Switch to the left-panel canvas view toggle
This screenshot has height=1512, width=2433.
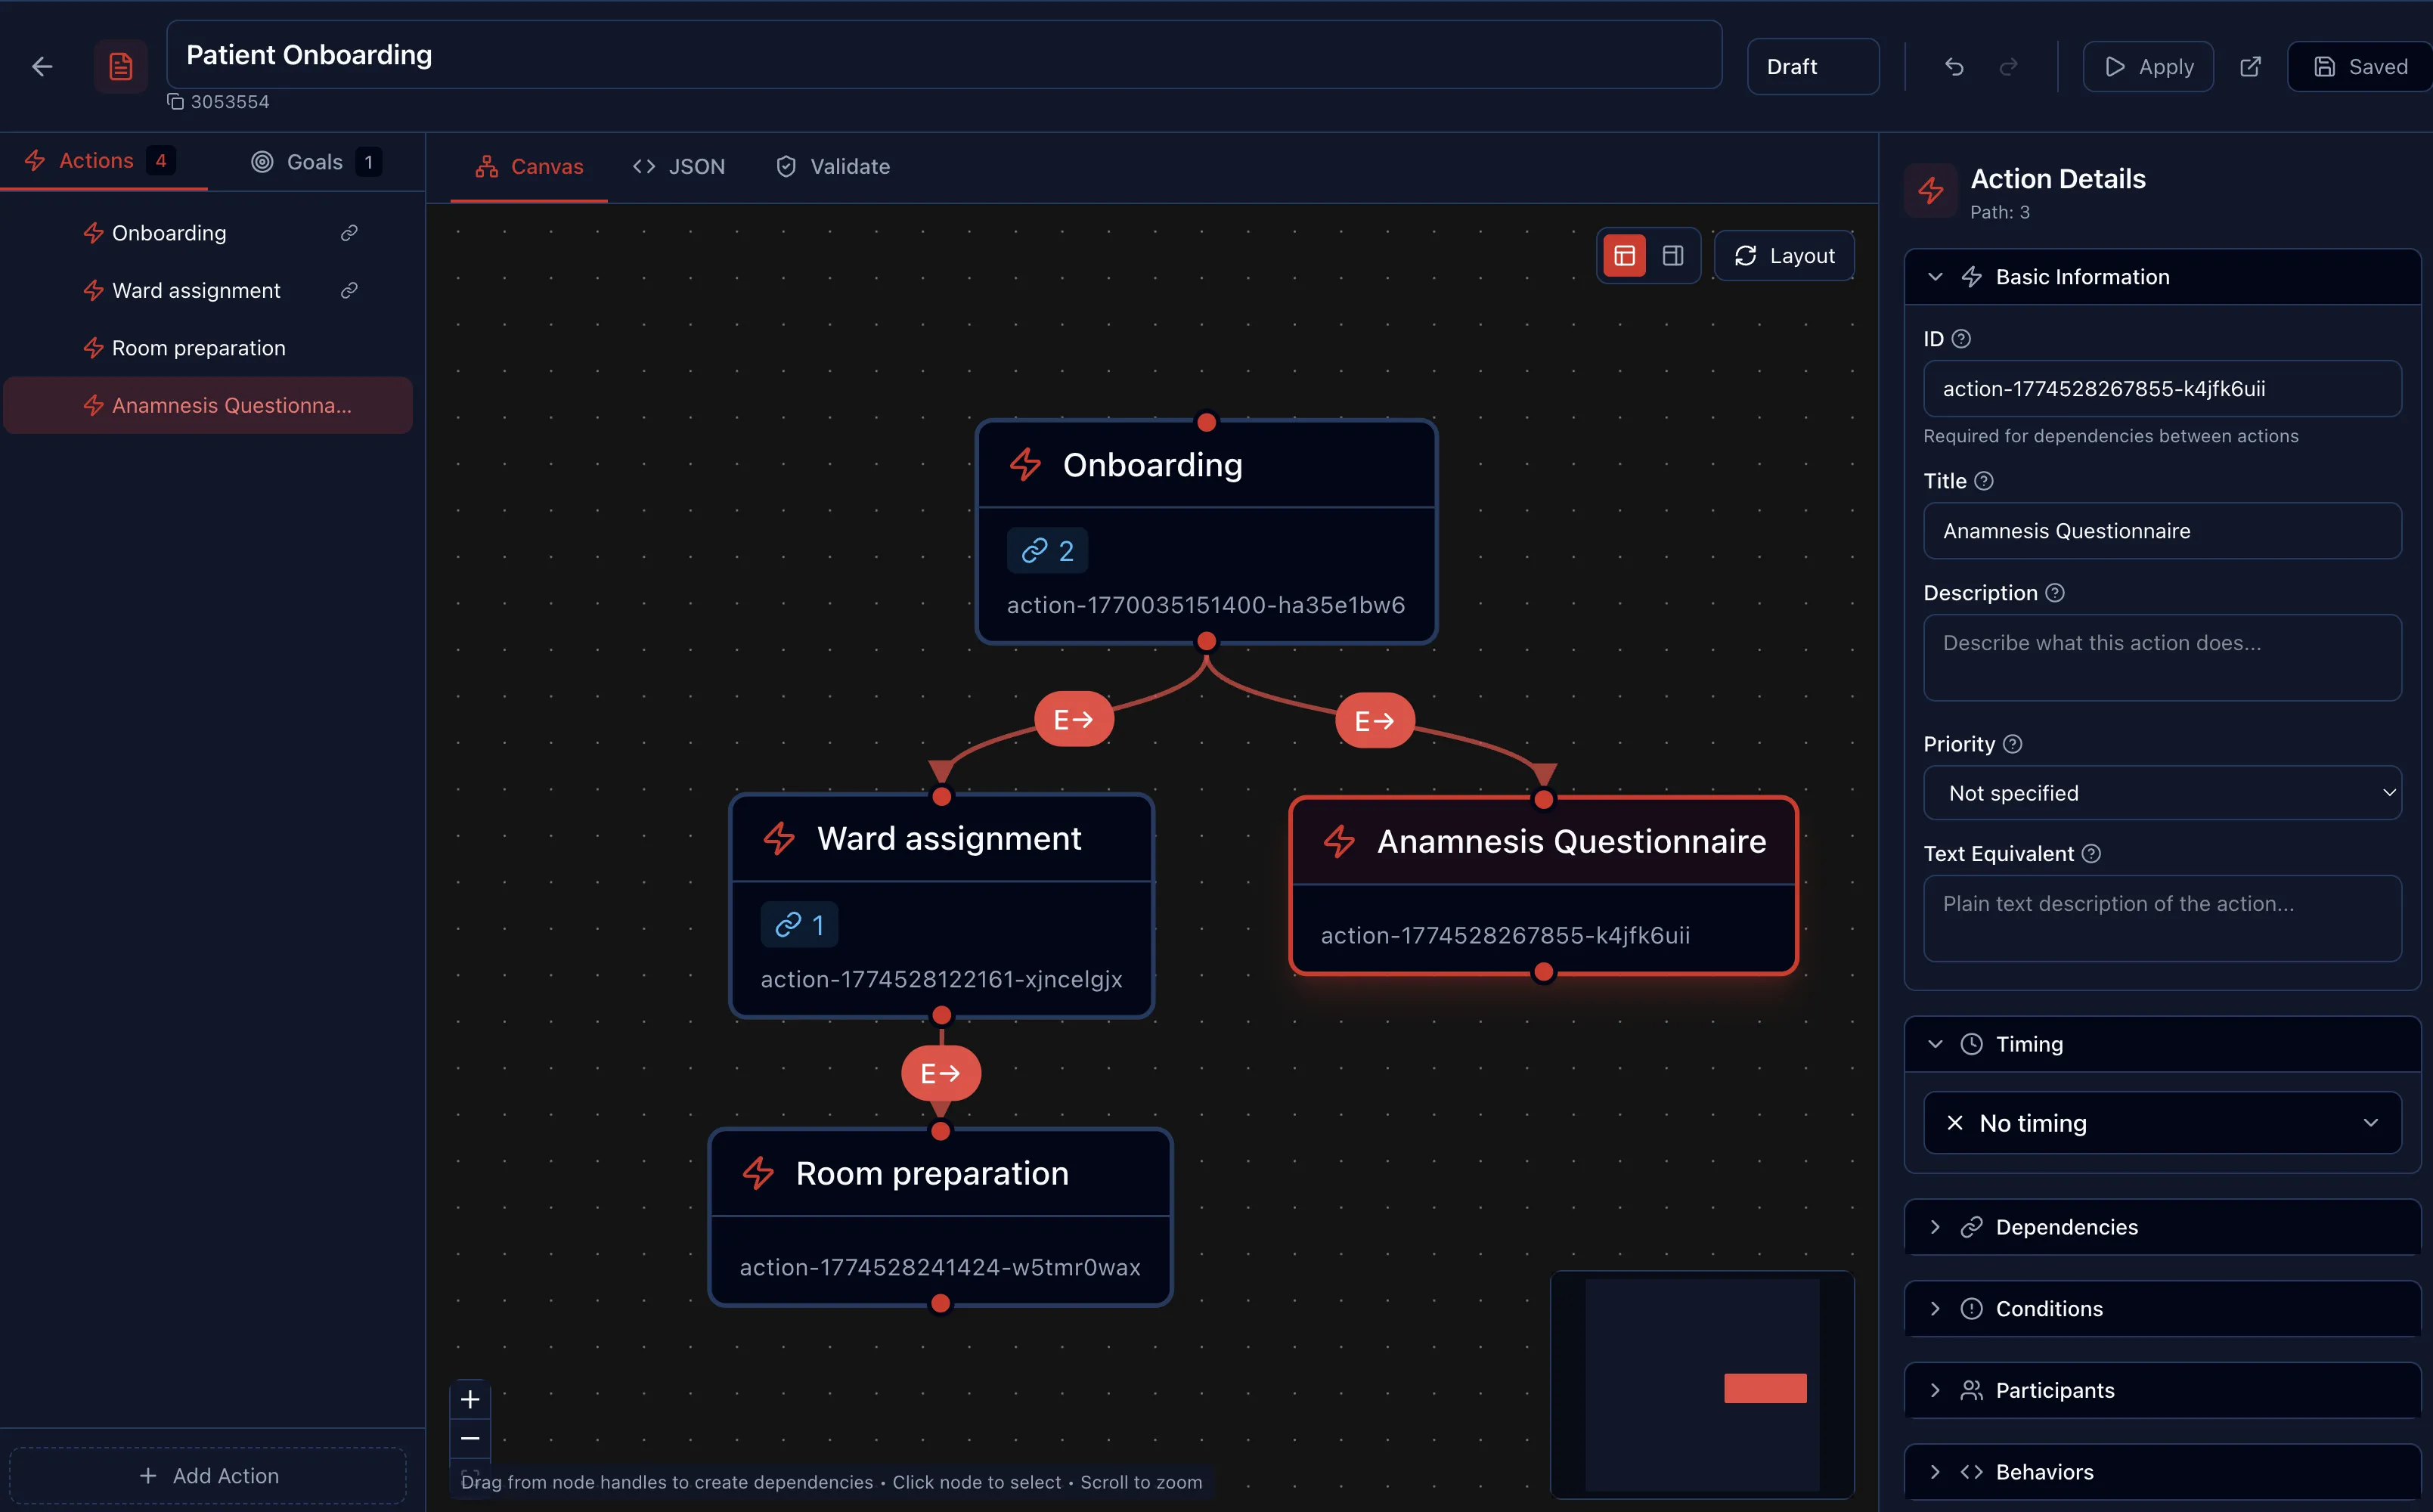tap(1624, 256)
